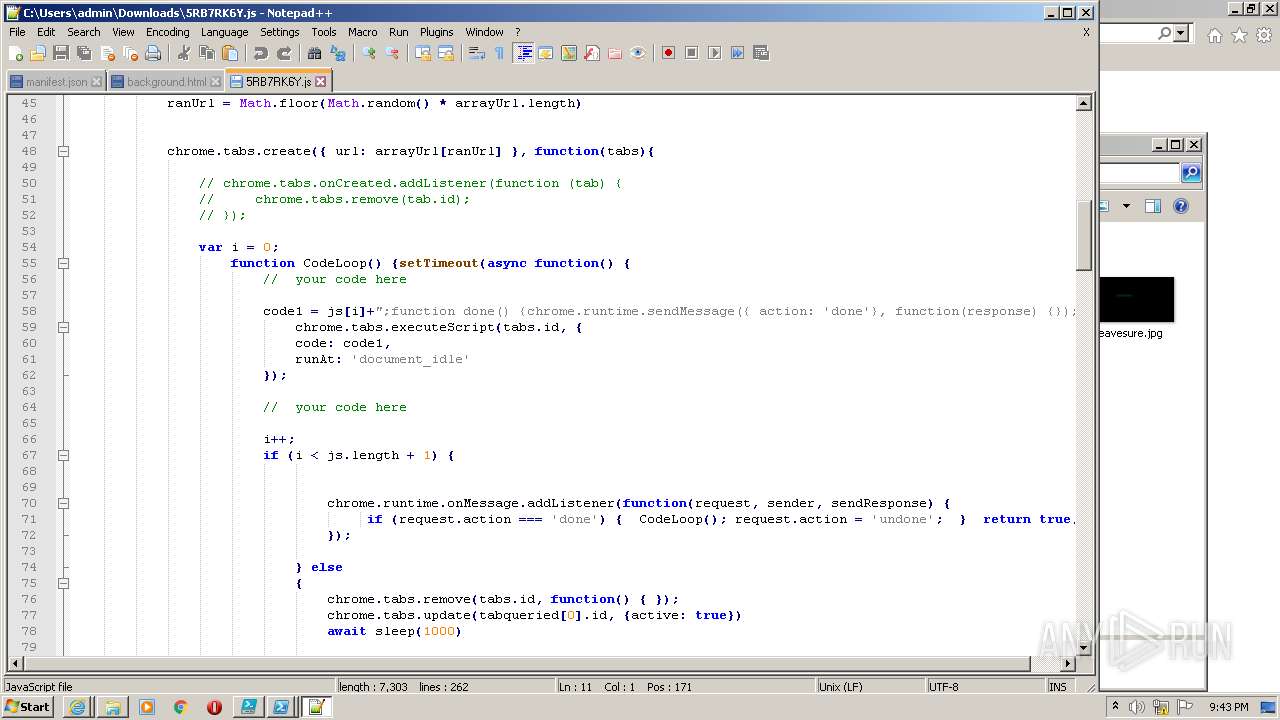The width and height of the screenshot is (1280, 720).
Task: Click the Save All toolbar icon
Action: tap(84, 53)
